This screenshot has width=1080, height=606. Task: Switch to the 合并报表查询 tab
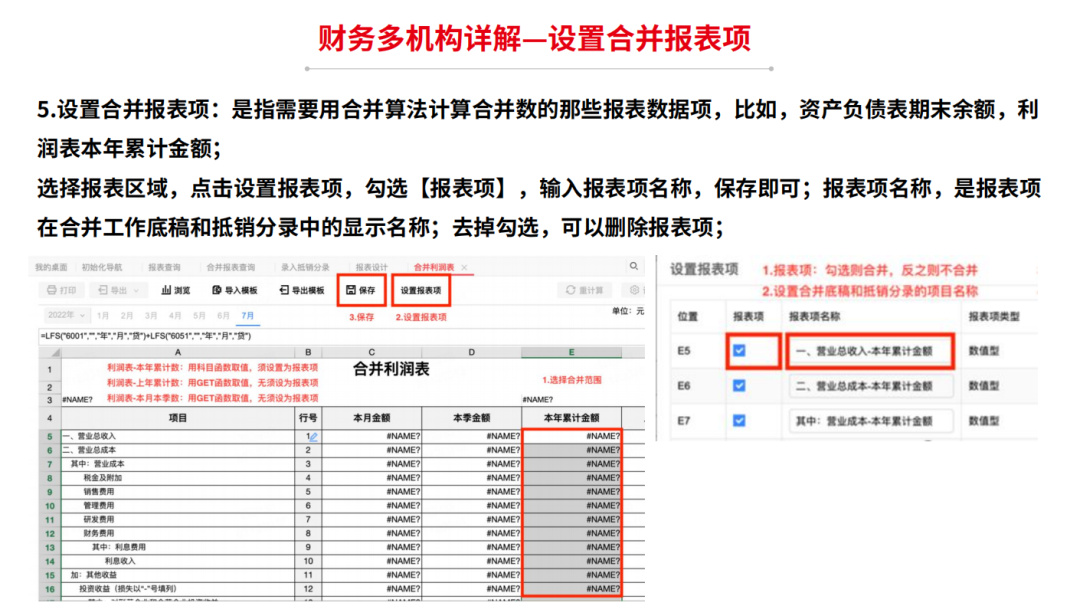231,268
